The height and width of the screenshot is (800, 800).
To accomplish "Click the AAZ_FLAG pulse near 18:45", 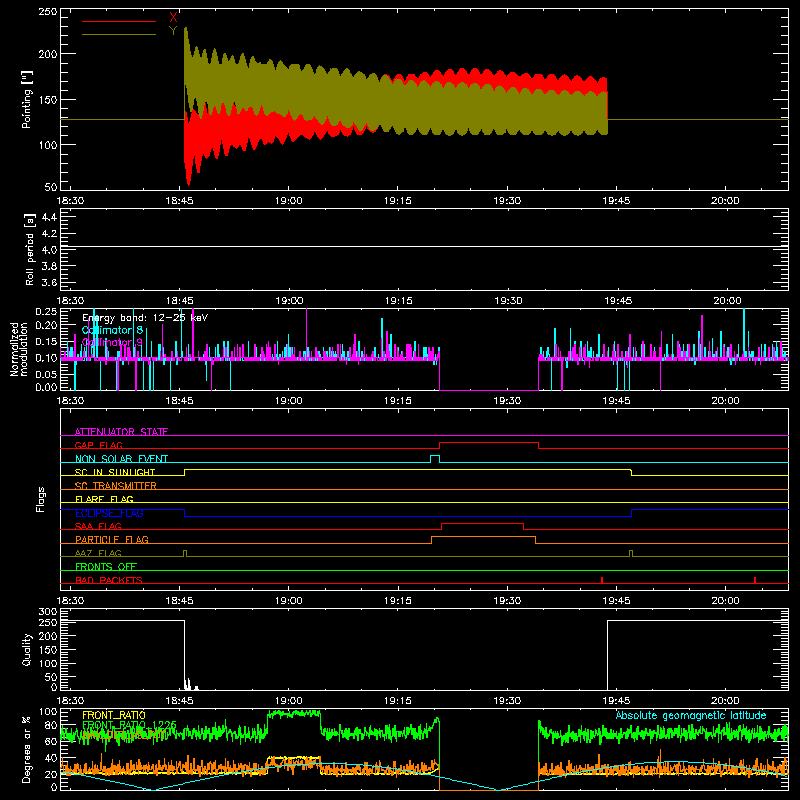I will tap(185, 553).
